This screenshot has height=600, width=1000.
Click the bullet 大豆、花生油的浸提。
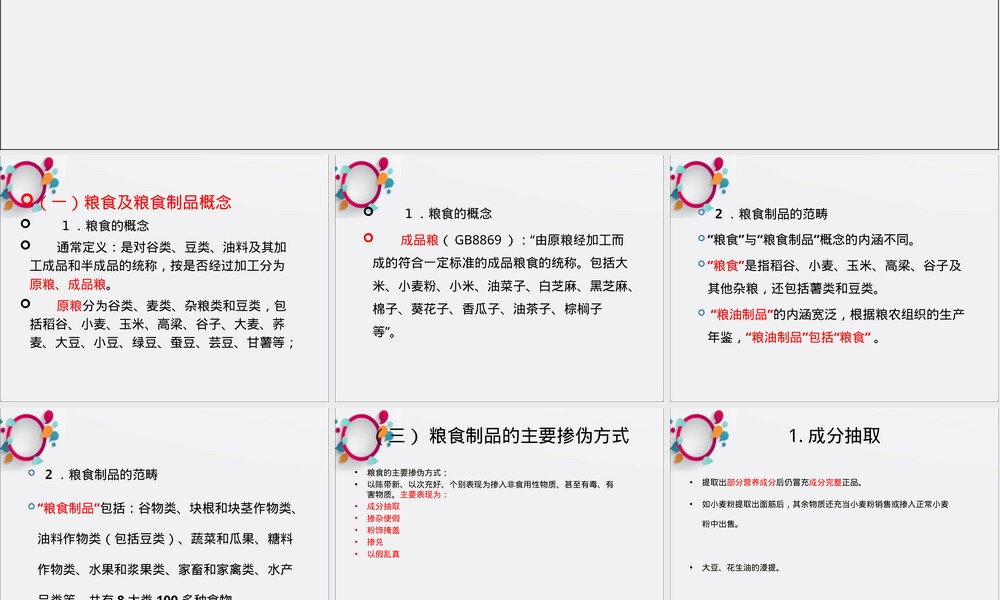click(x=741, y=567)
